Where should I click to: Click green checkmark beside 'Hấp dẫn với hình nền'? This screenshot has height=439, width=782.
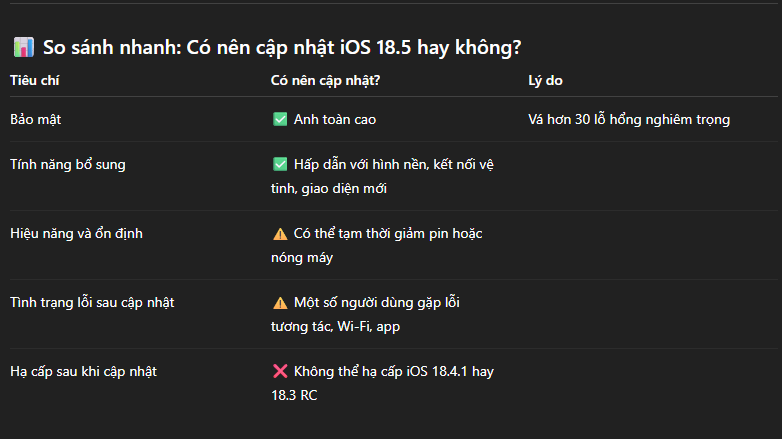pyautogui.click(x=280, y=165)
